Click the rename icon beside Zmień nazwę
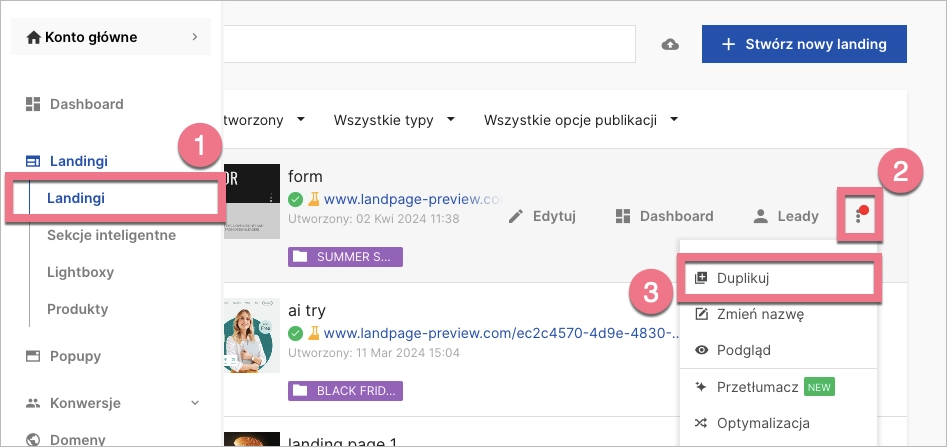Screen dimensions: 947x447 701,314
